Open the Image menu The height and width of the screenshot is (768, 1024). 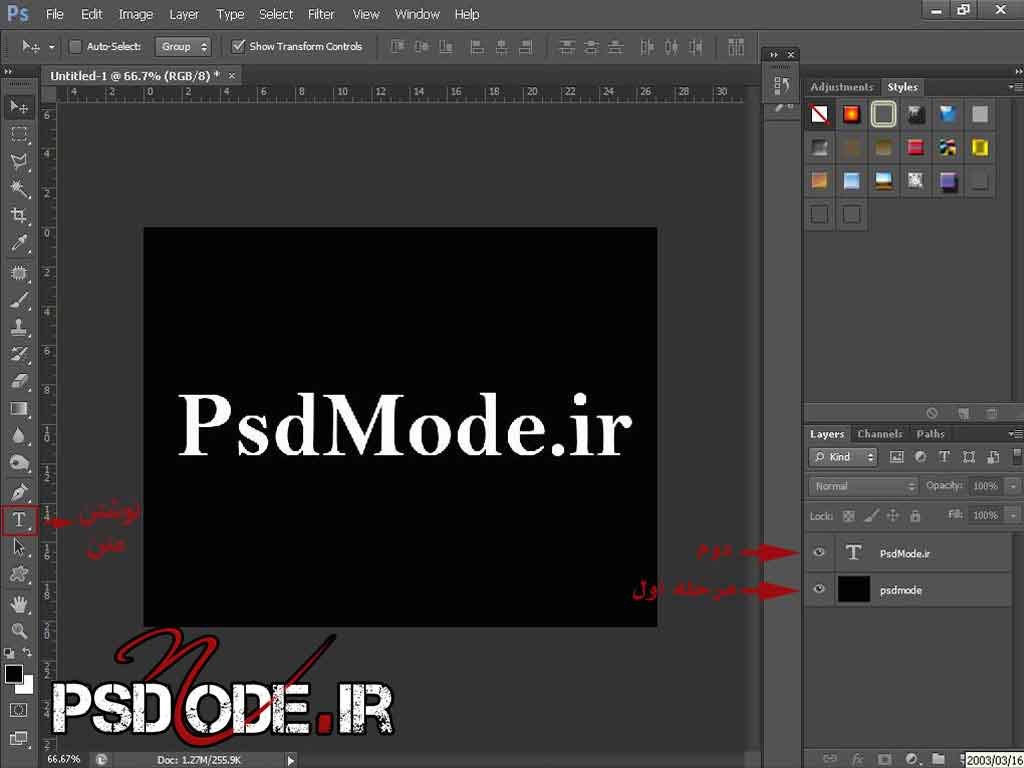pos(136,14)
